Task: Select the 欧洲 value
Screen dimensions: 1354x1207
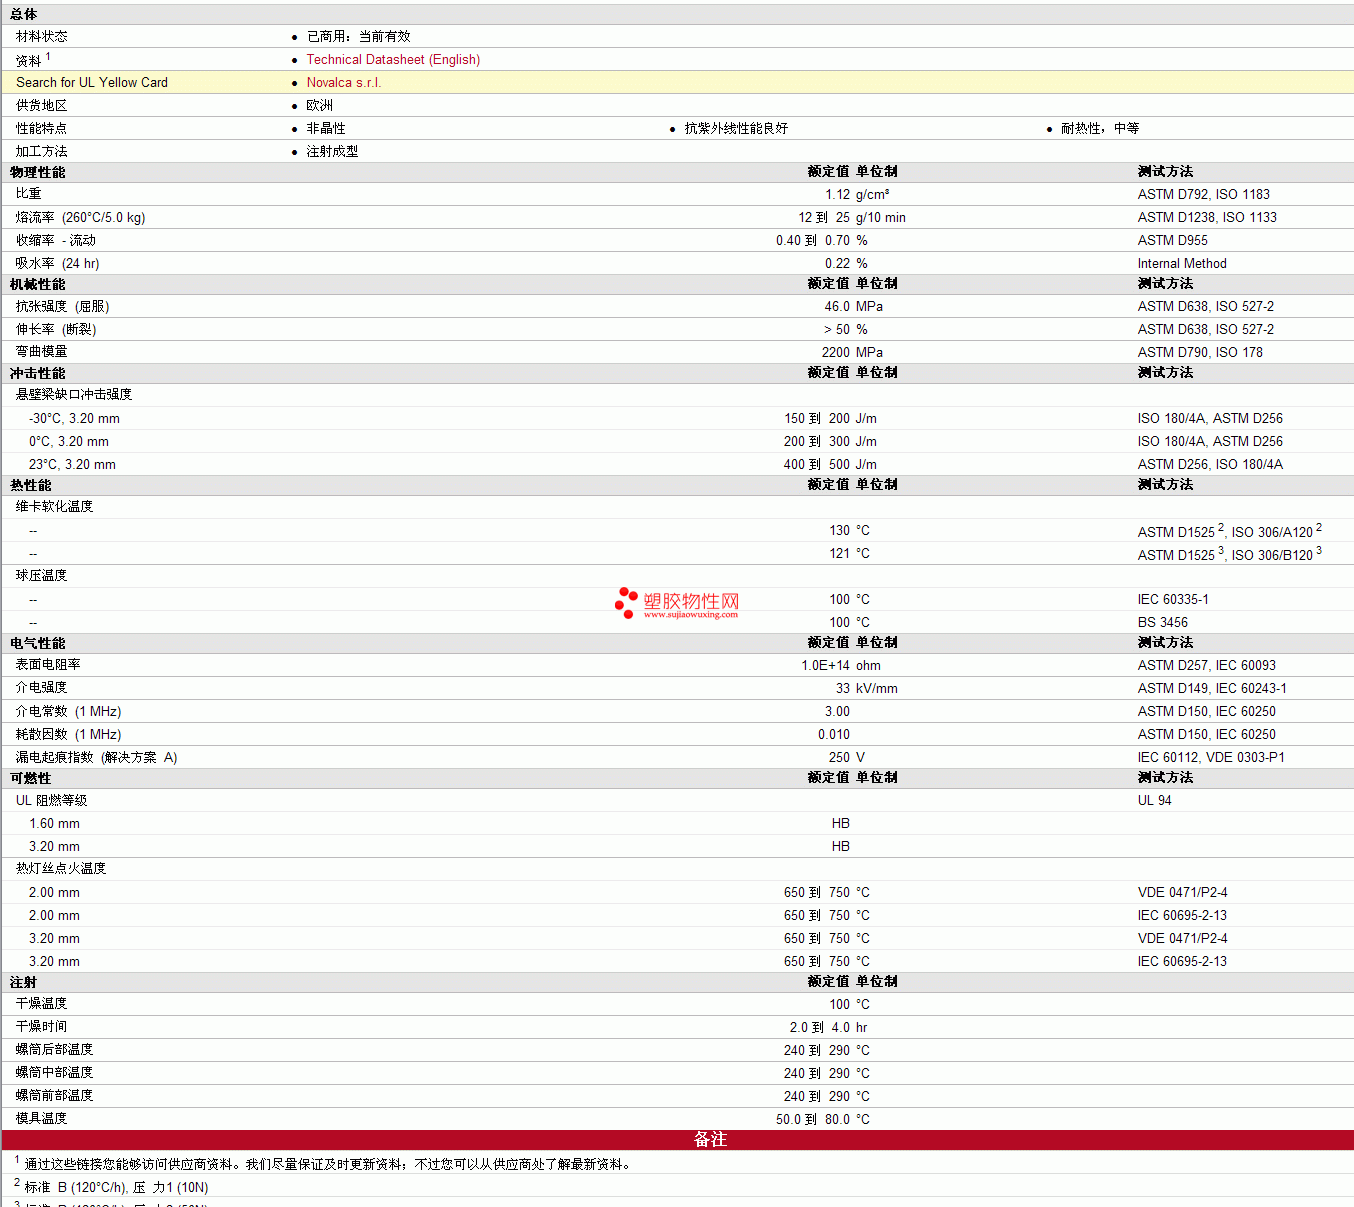Action: tap(319, 105)
